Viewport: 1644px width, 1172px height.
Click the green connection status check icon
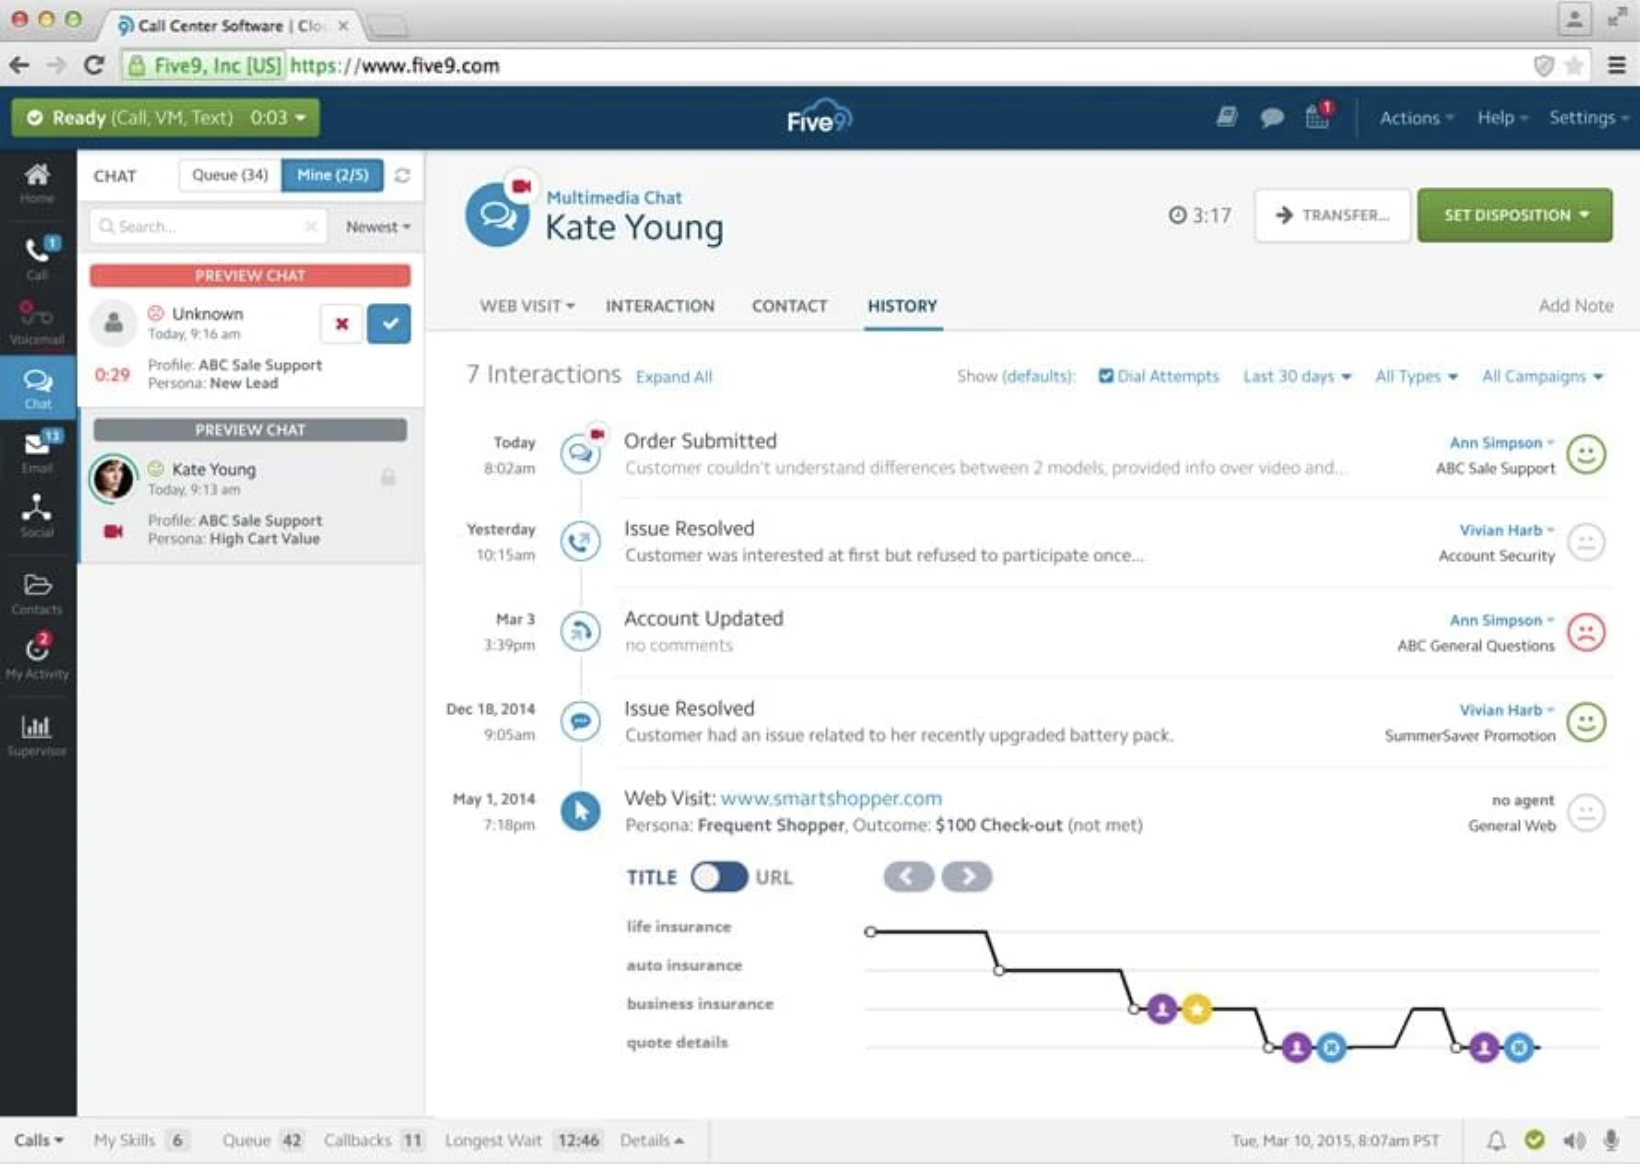(1535, 1141)
